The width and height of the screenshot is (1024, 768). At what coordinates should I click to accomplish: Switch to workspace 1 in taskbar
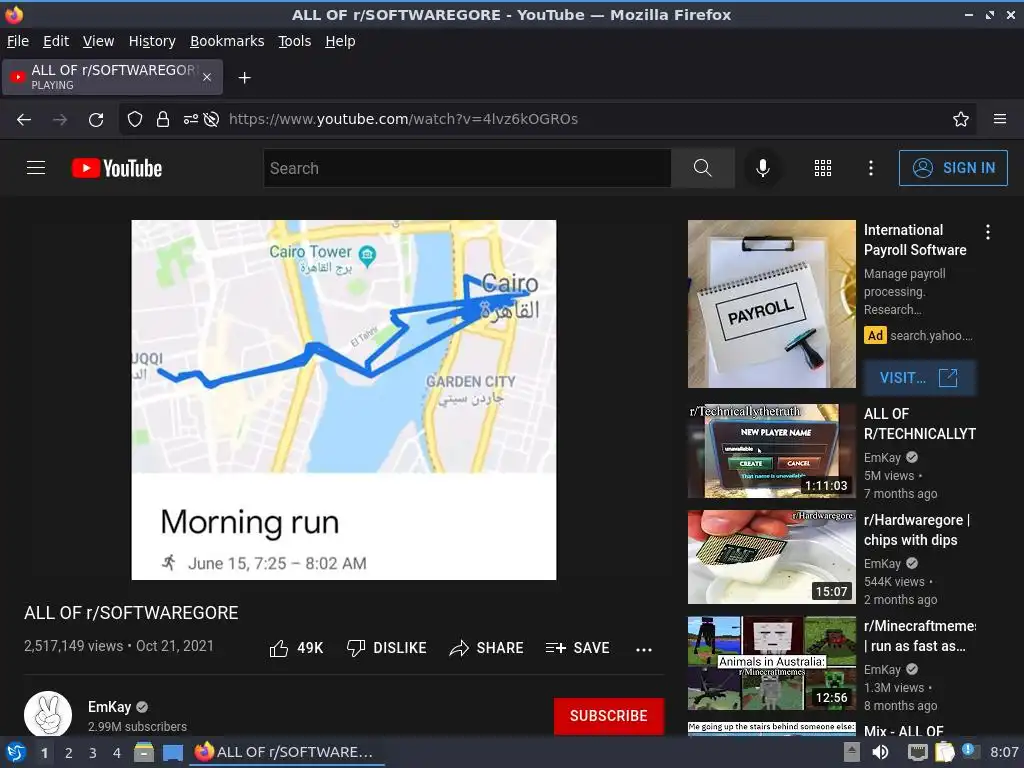tap(44, 753)
